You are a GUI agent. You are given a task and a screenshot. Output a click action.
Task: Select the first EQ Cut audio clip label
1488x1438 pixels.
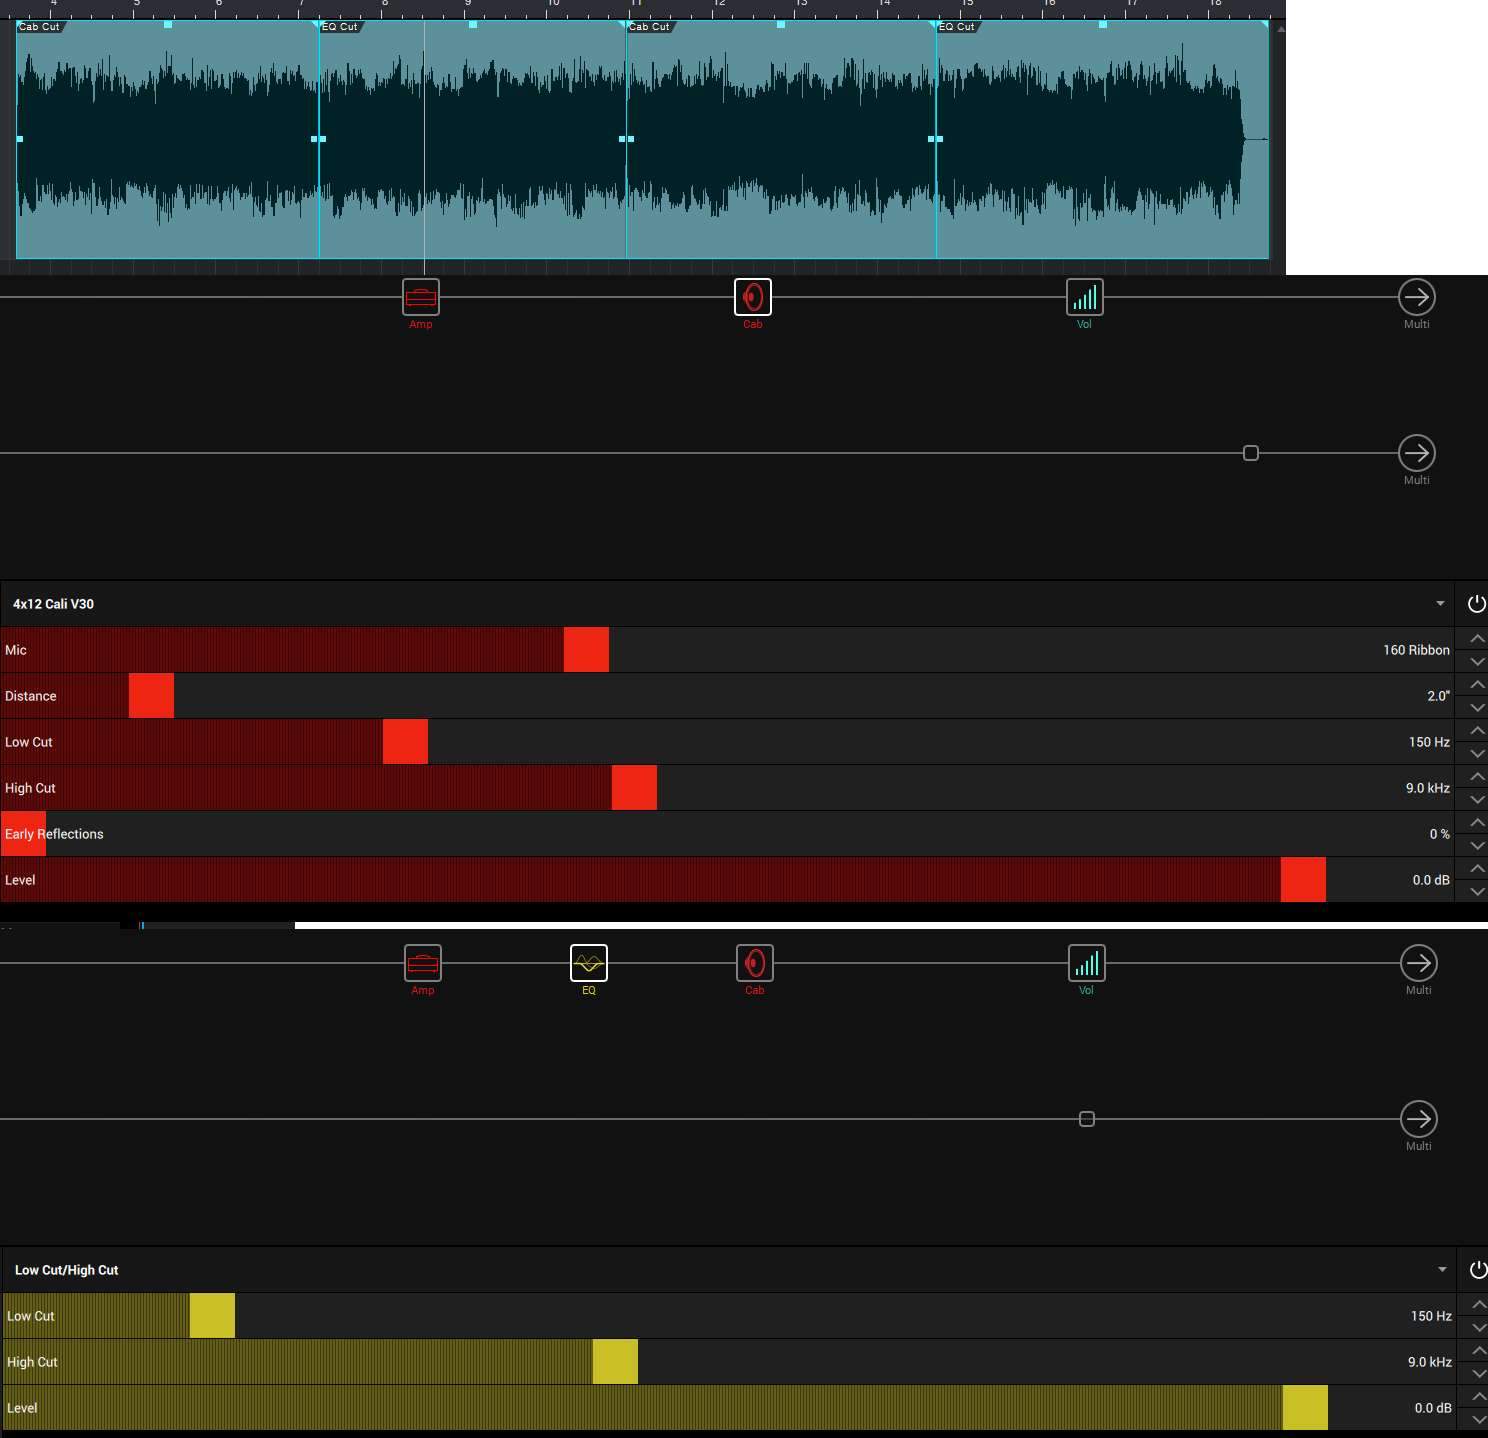tap(340, 27)
